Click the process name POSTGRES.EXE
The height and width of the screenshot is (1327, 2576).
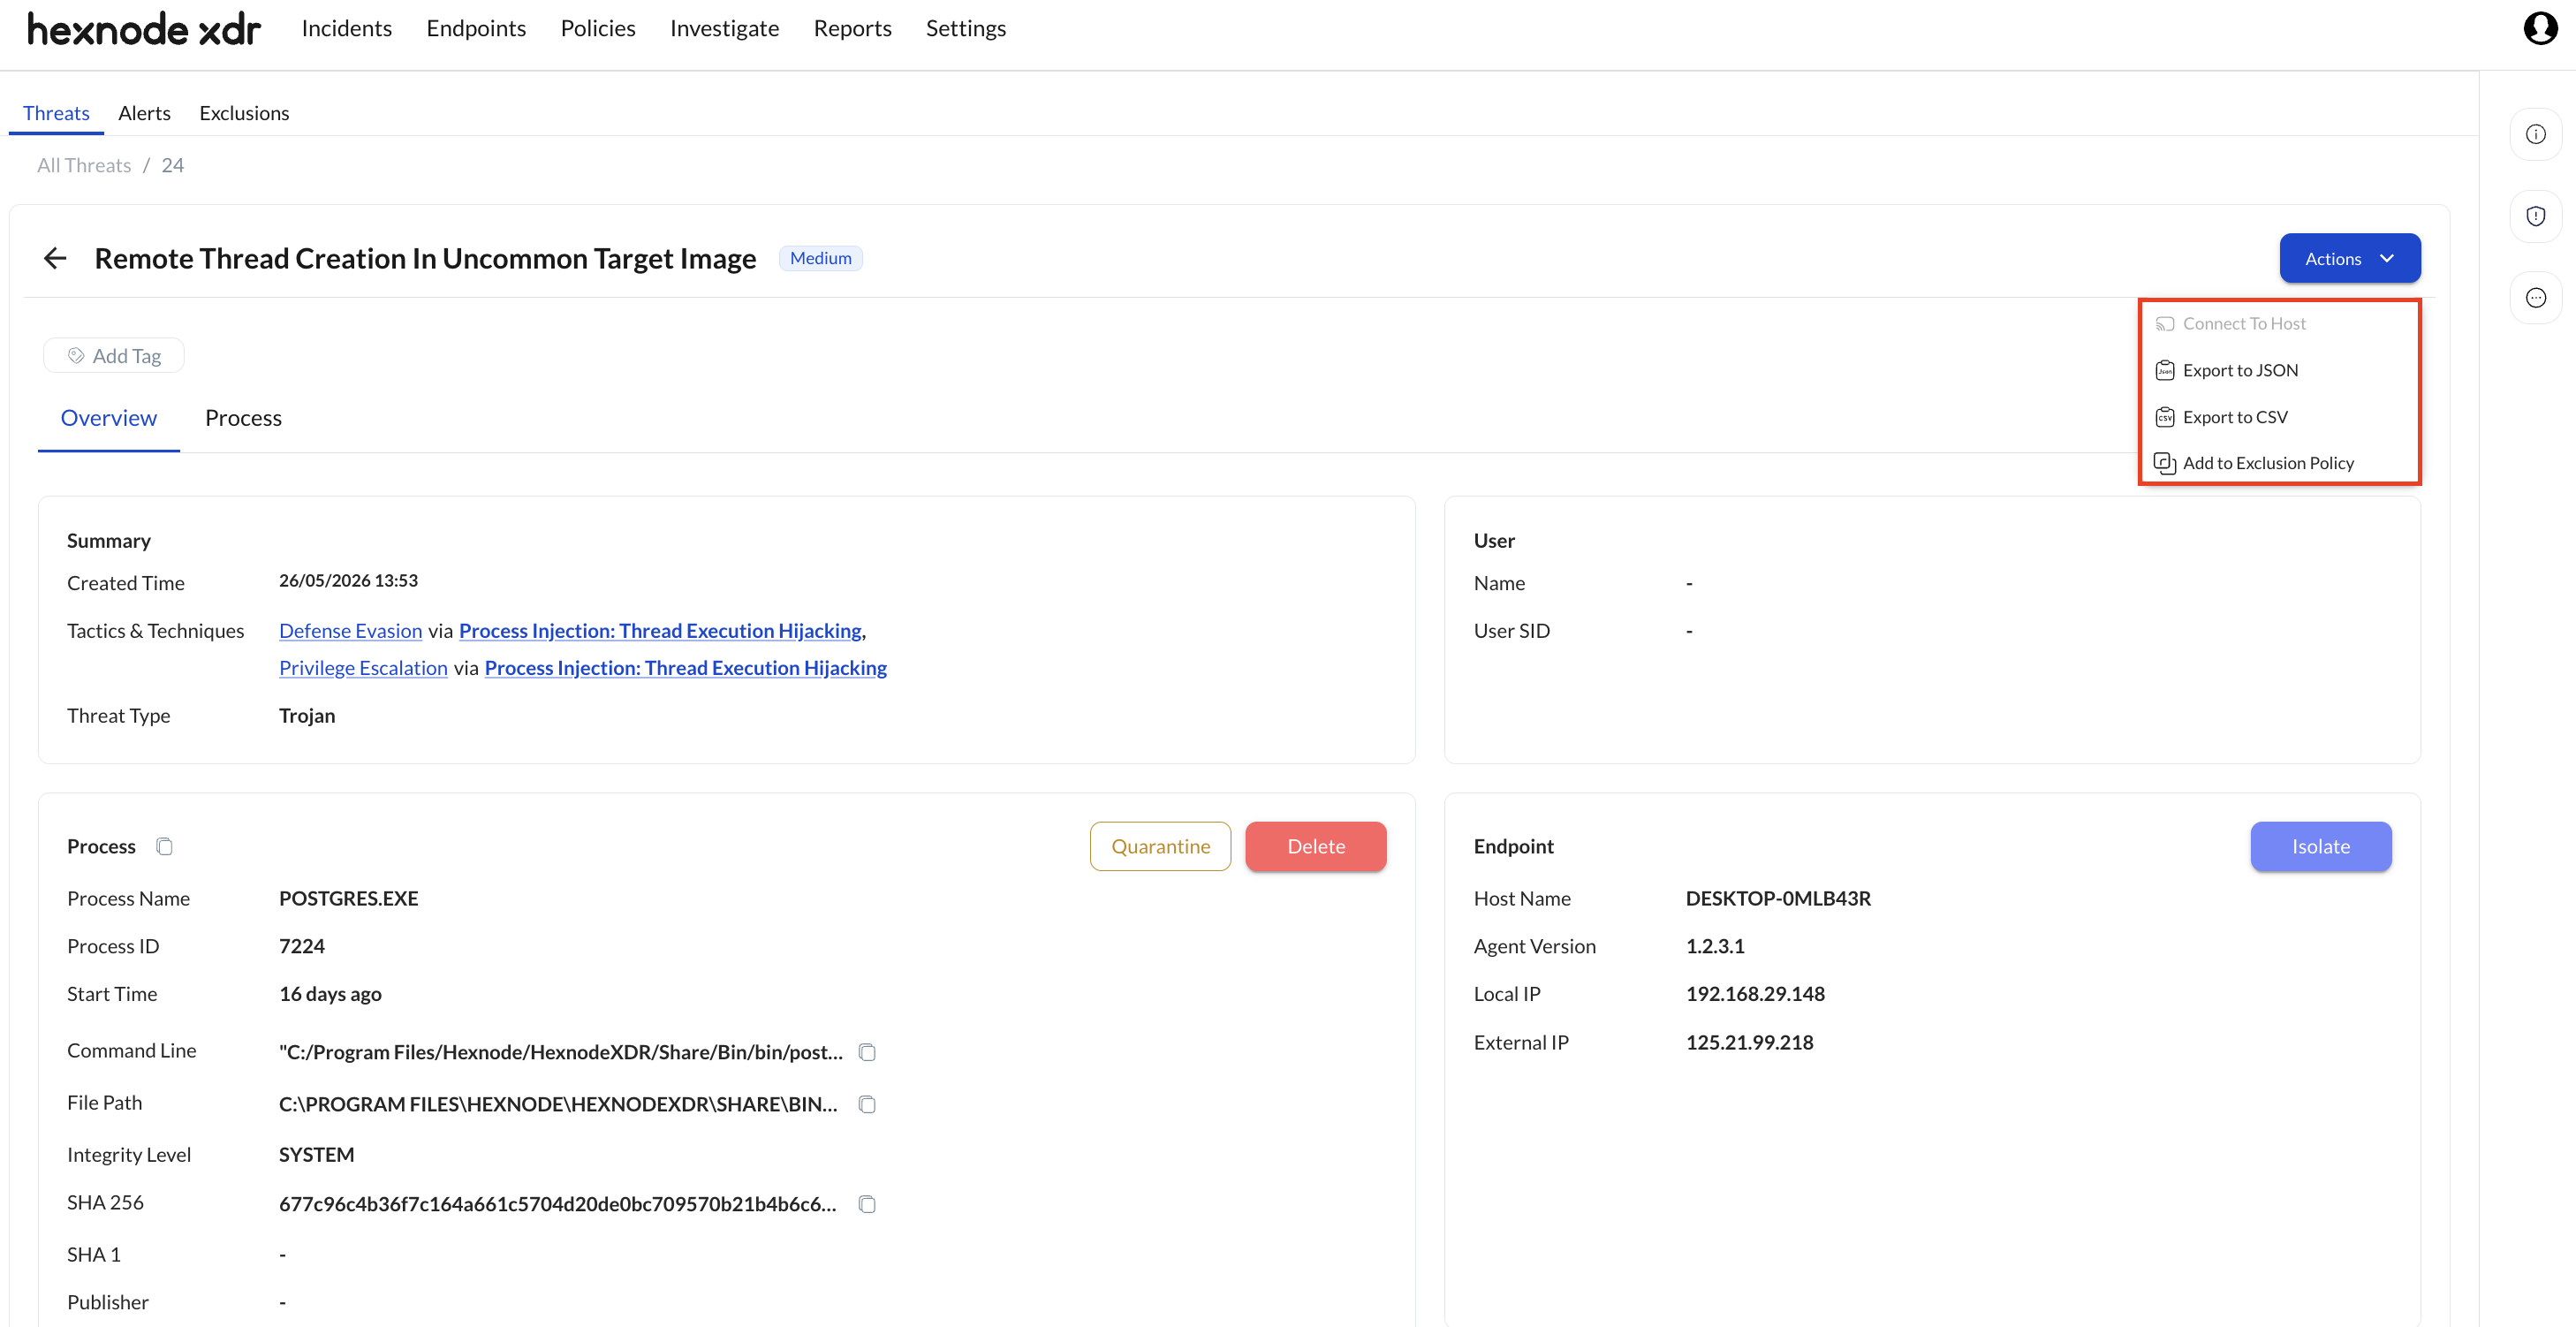click(348, 899)
